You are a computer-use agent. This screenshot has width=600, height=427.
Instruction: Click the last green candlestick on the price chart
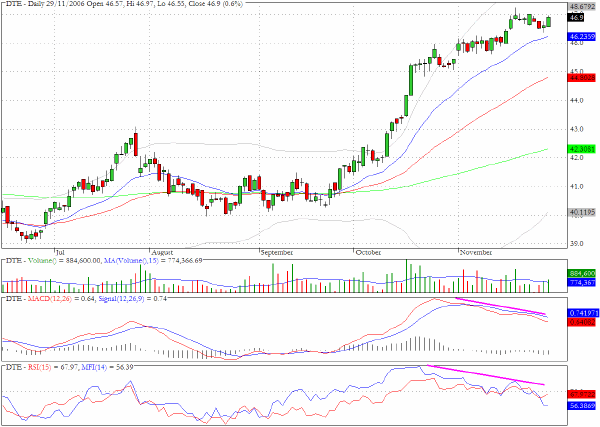(x=549, y=21)
